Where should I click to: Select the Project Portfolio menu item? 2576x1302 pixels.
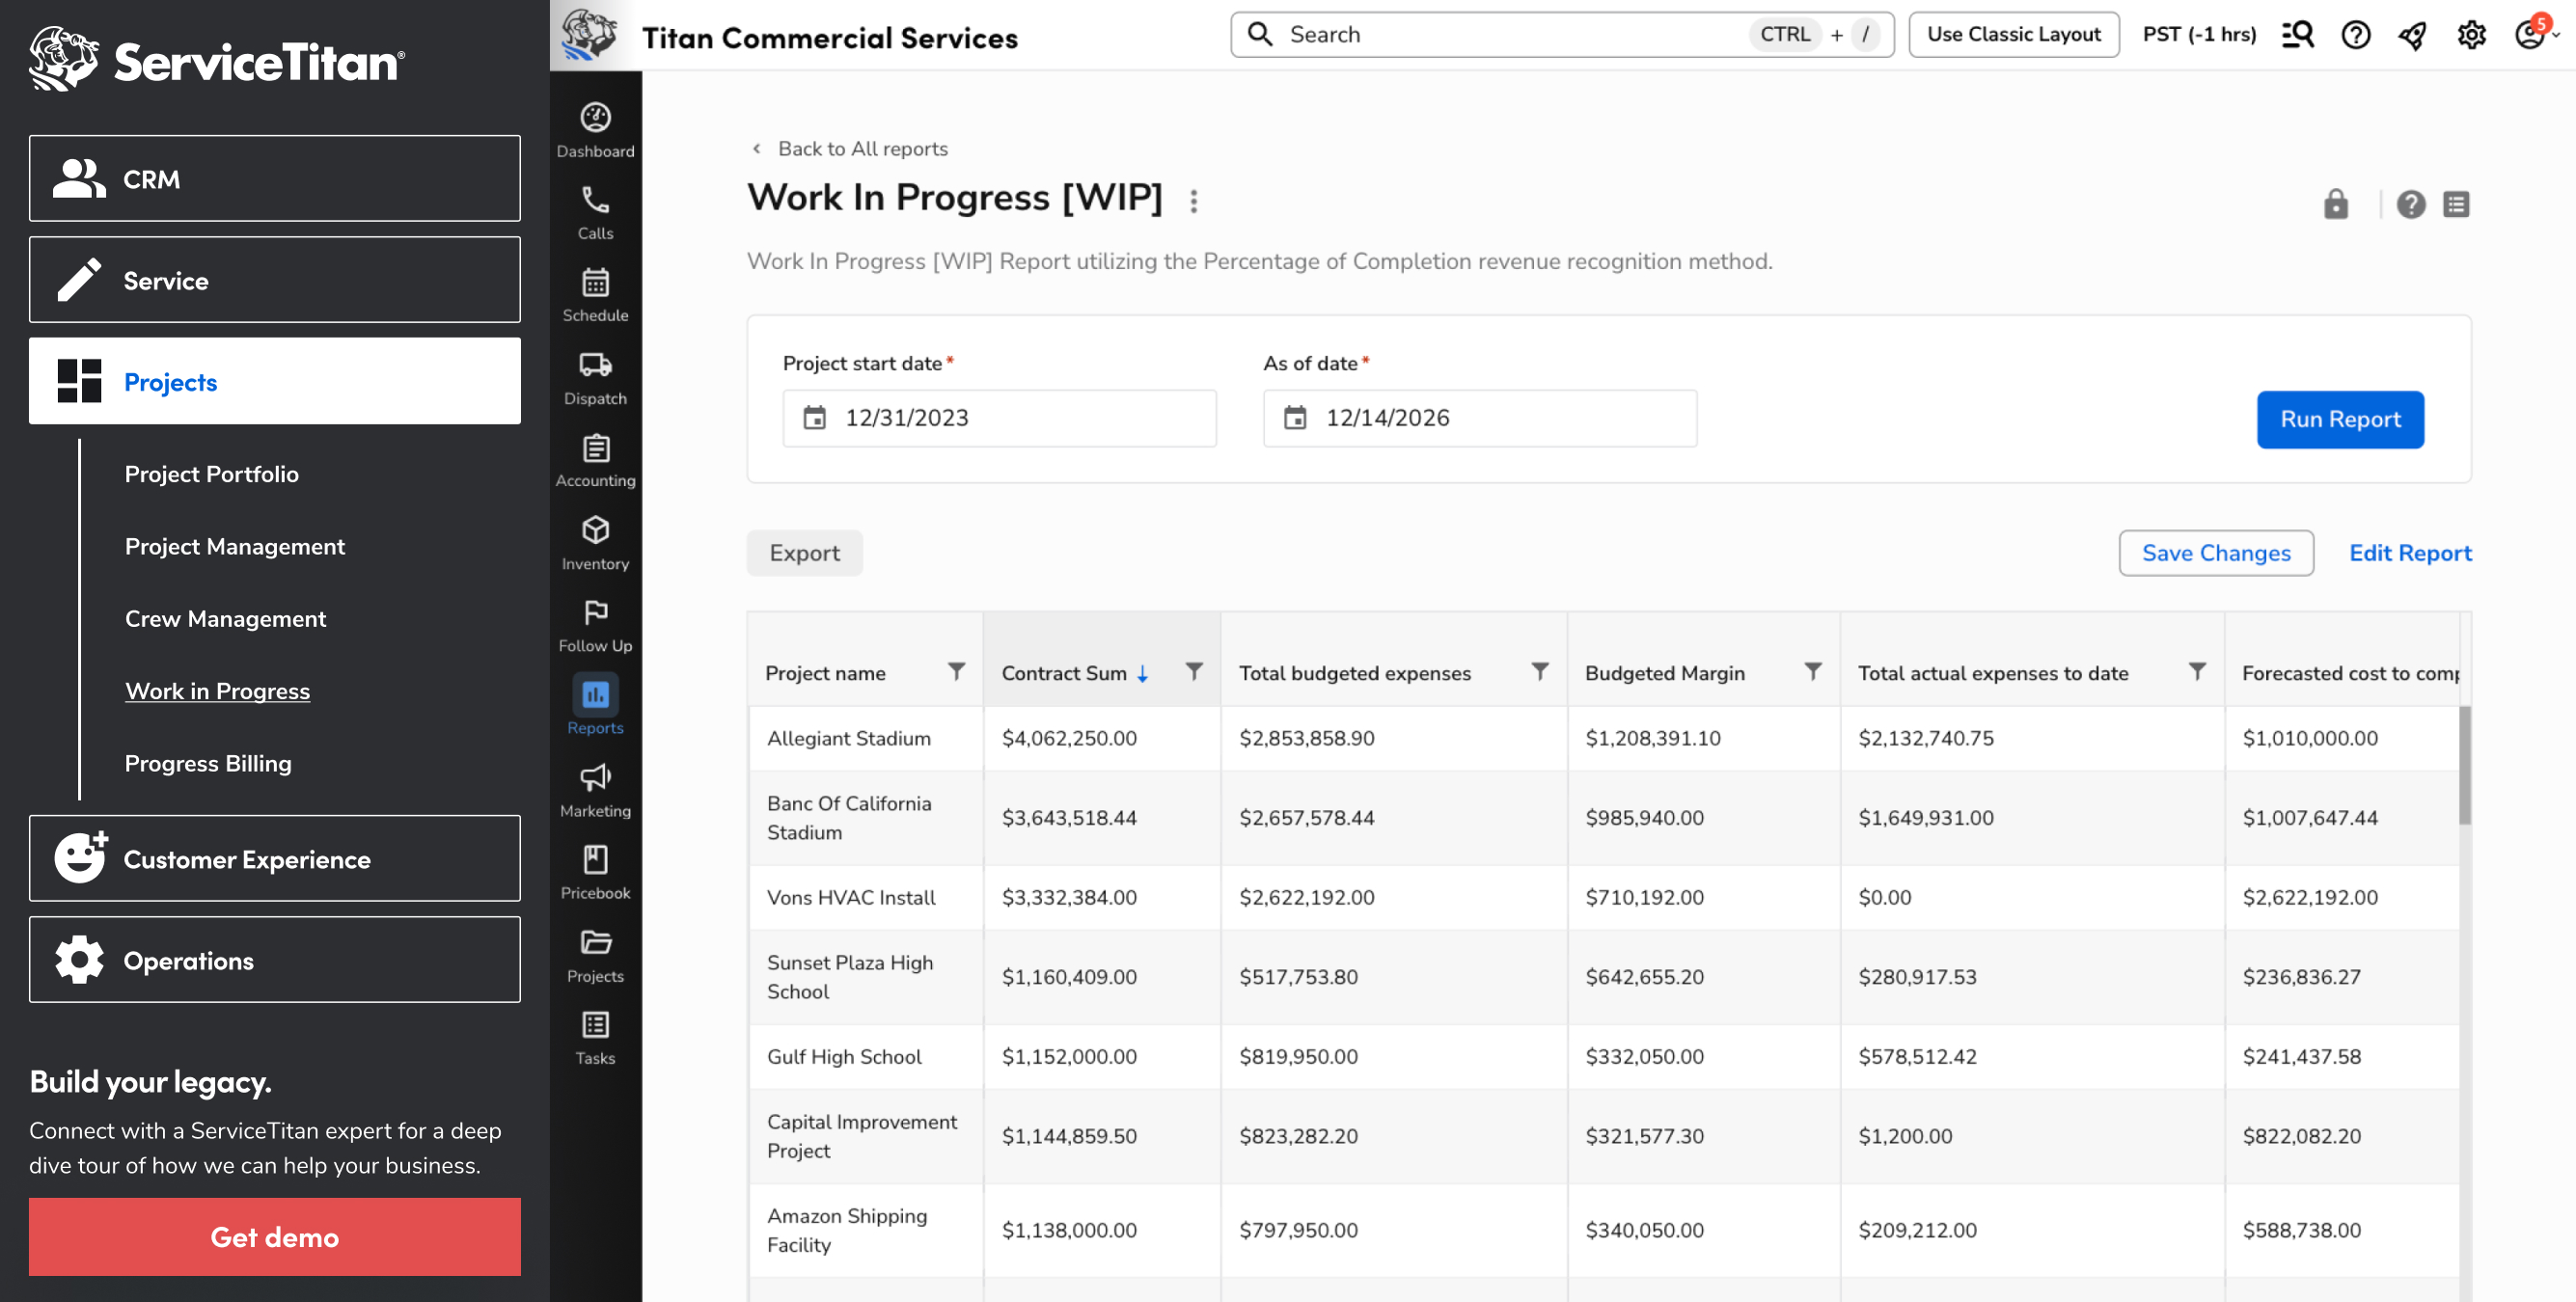pyautogui.click(x=211, y=474)
